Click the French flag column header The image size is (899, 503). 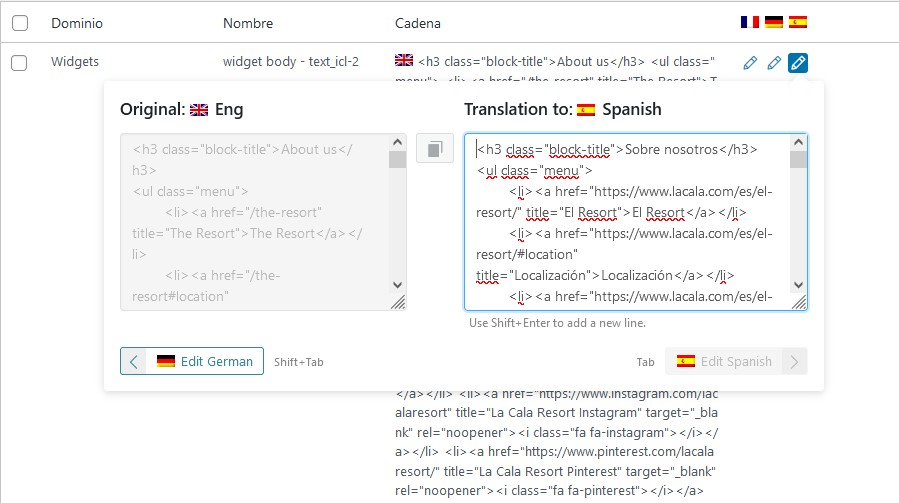750,22
